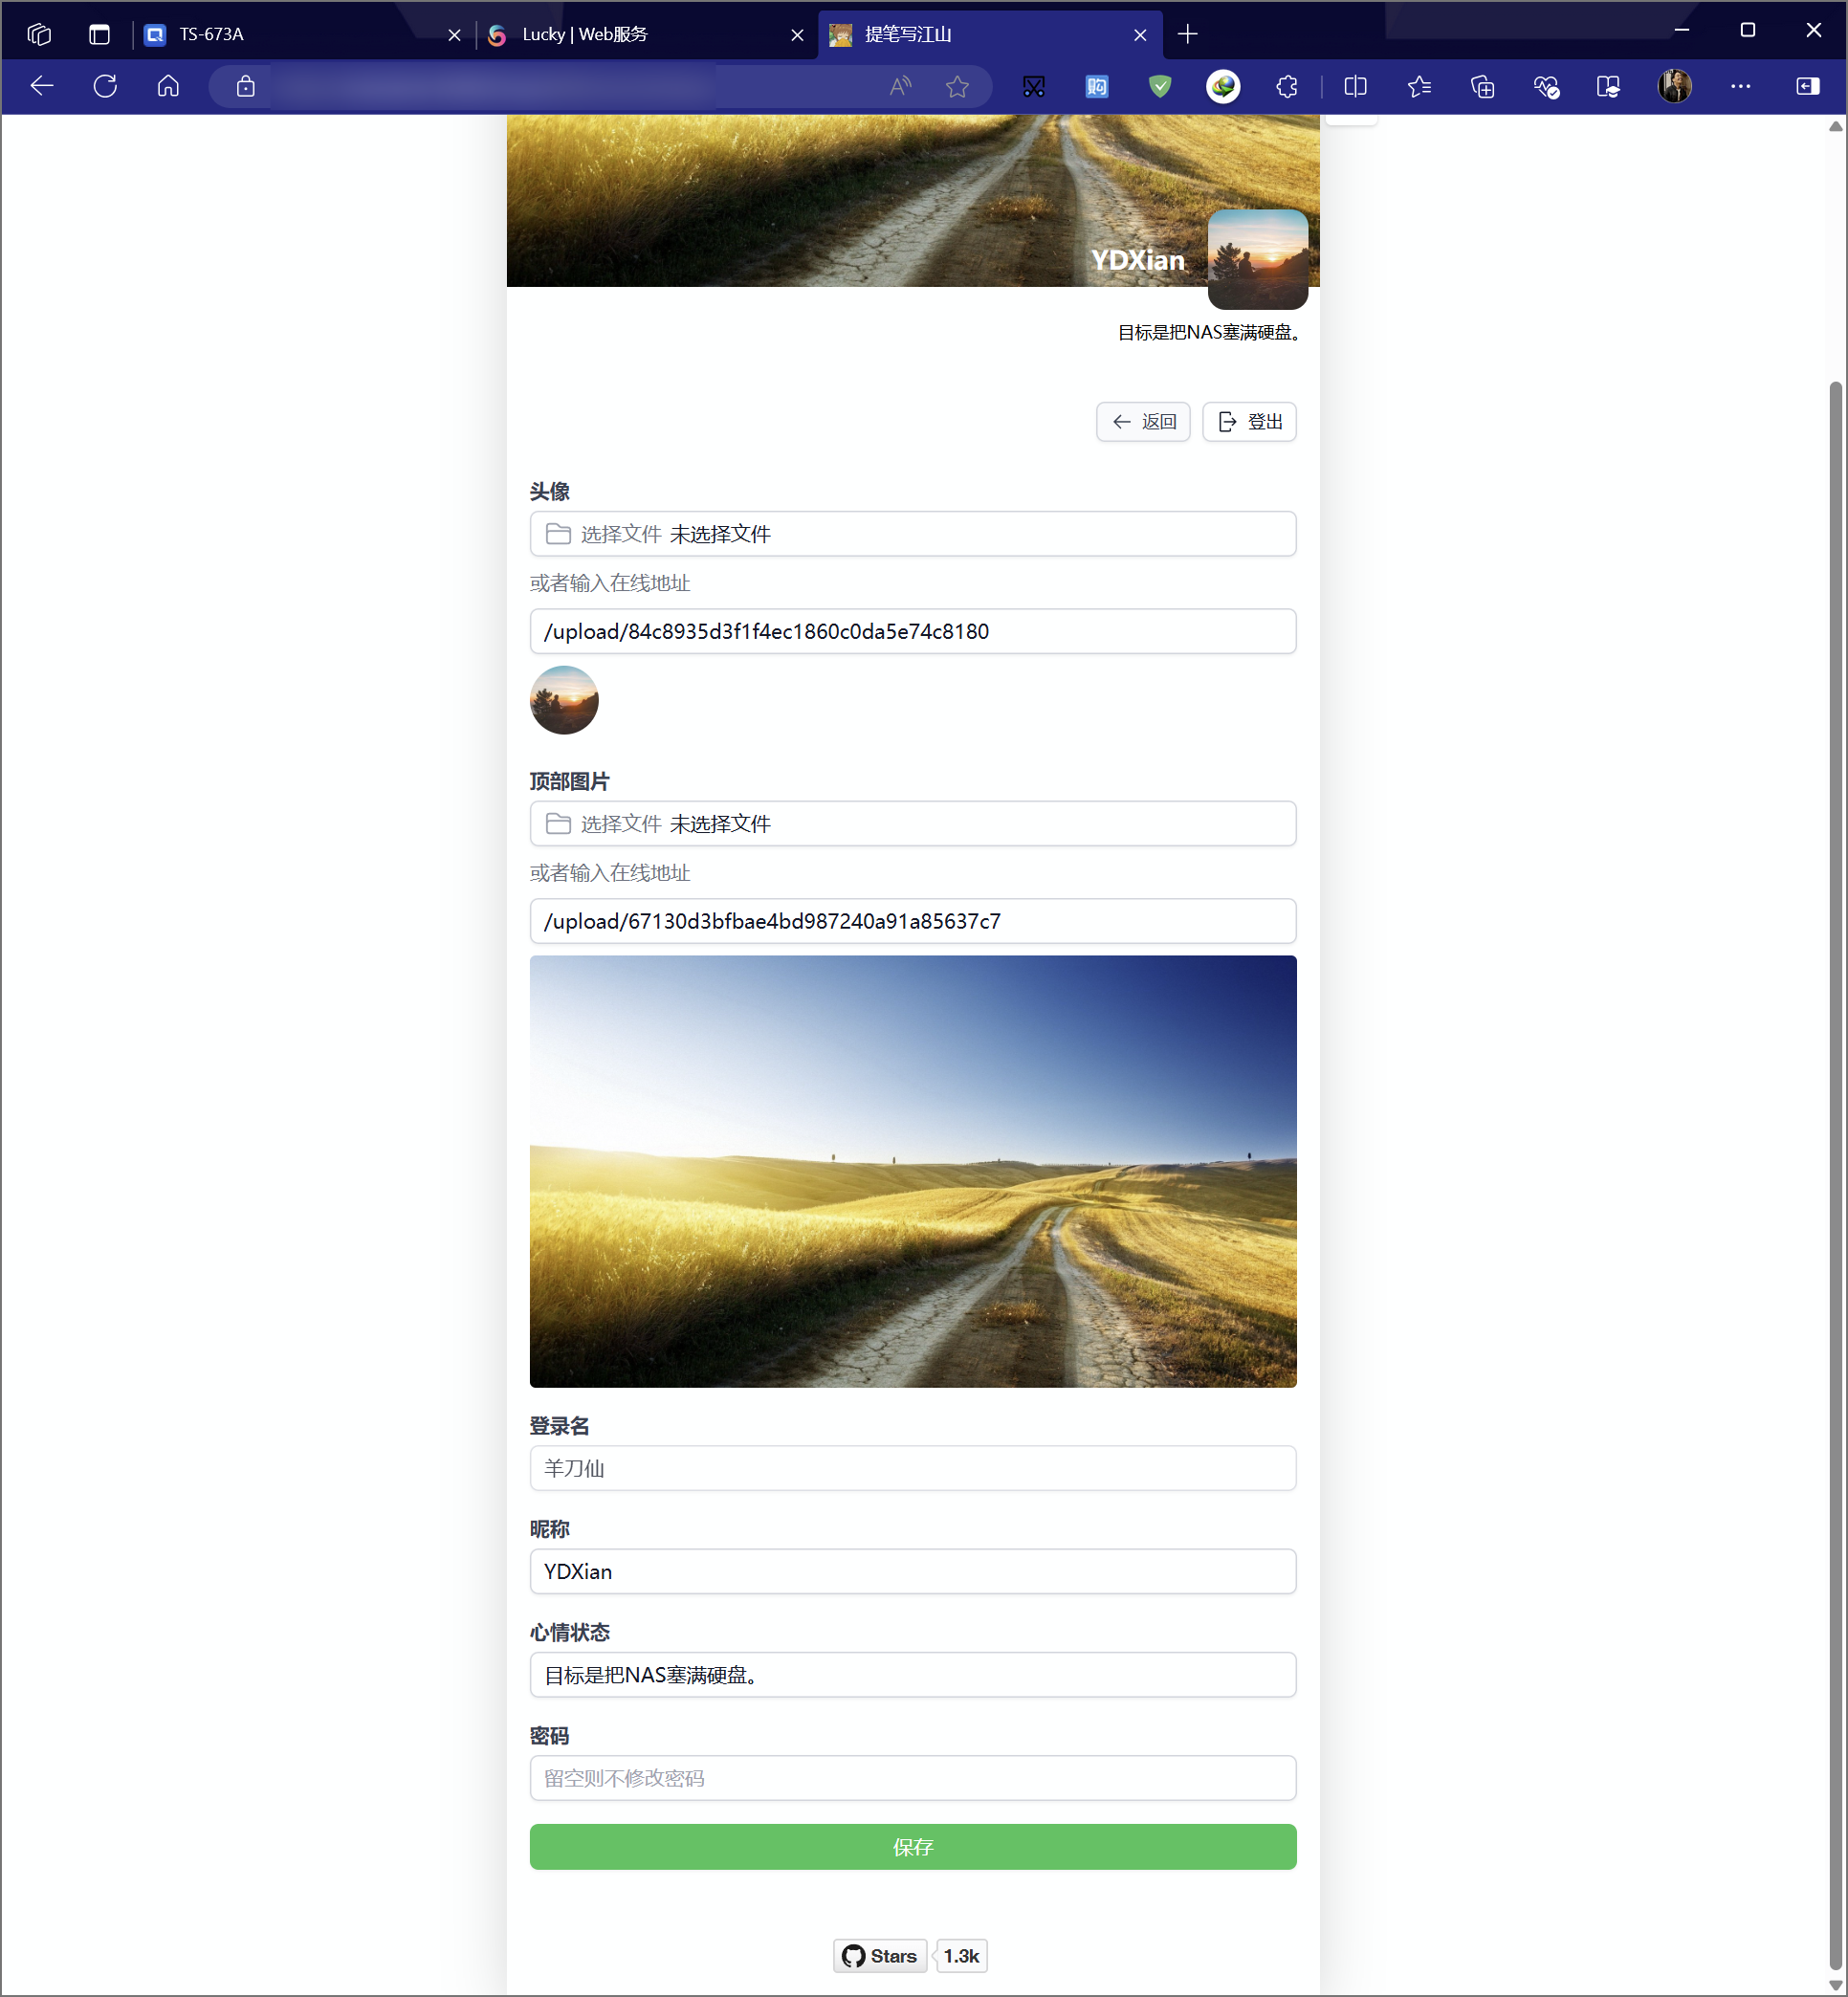Go to browser home page
This screenshot has height=1997, width=1848.
pyautogui.click(x=168, y=86)
